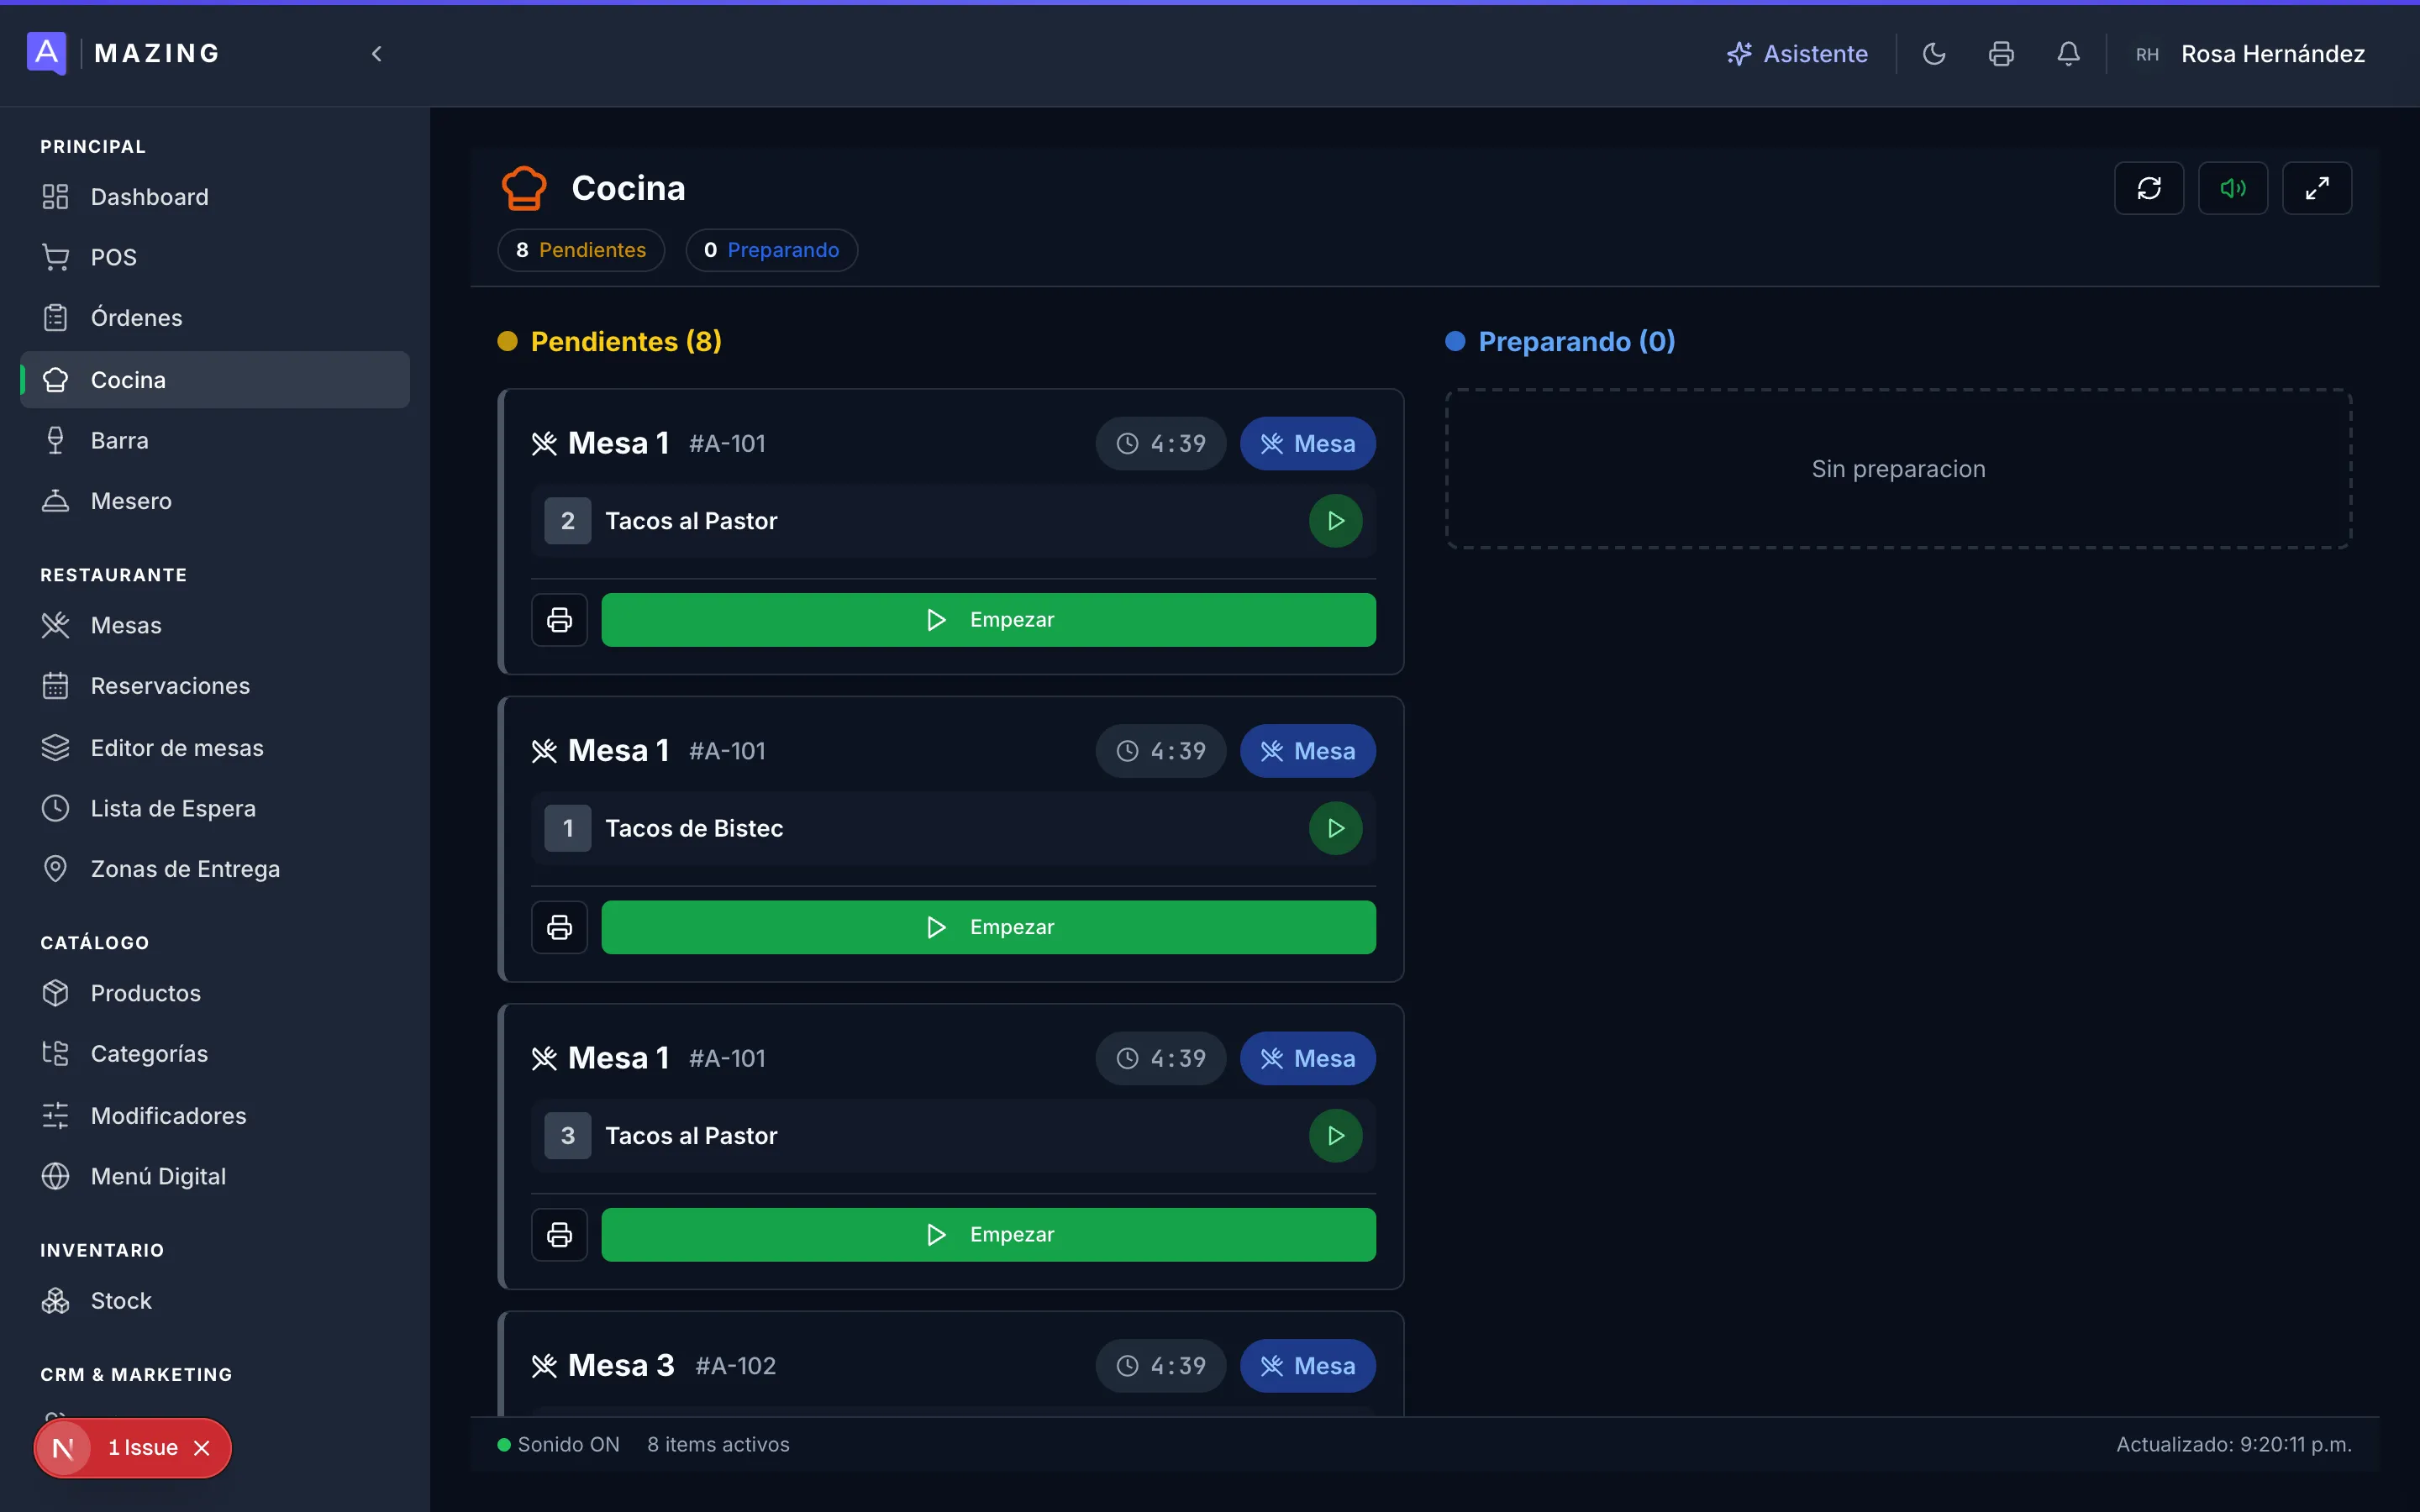Go to Menú Digital
This screenshot has width=2420, height=1512.
click(x=215, y=1177)
